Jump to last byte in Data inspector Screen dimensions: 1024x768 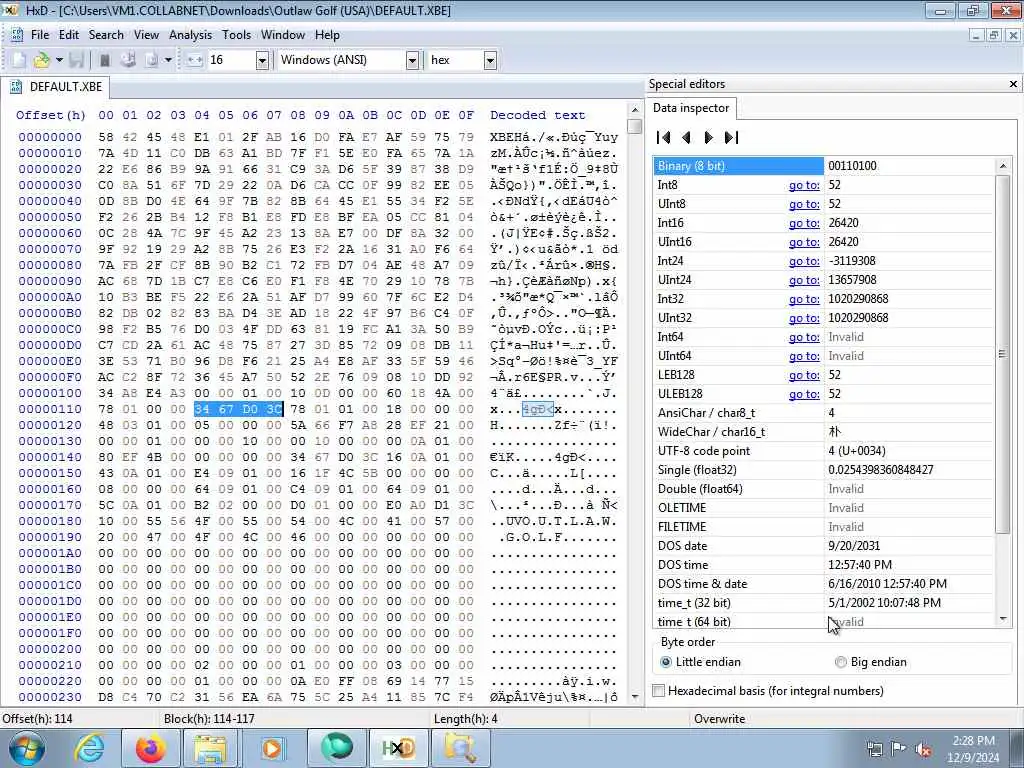pyautogui.click(x=731, y=137)
